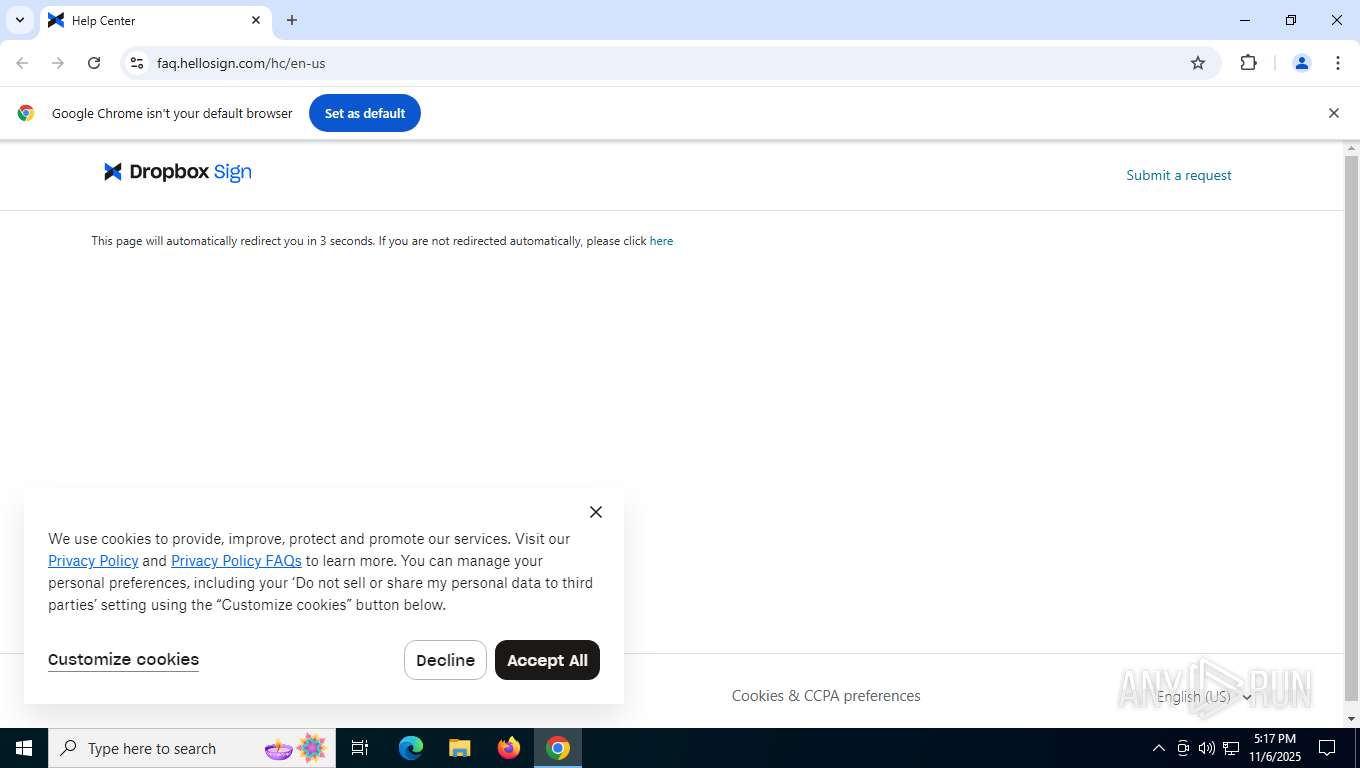1360x768 pixels.
Task: Click the meet now tray icon
Action: click(1183, 748)
